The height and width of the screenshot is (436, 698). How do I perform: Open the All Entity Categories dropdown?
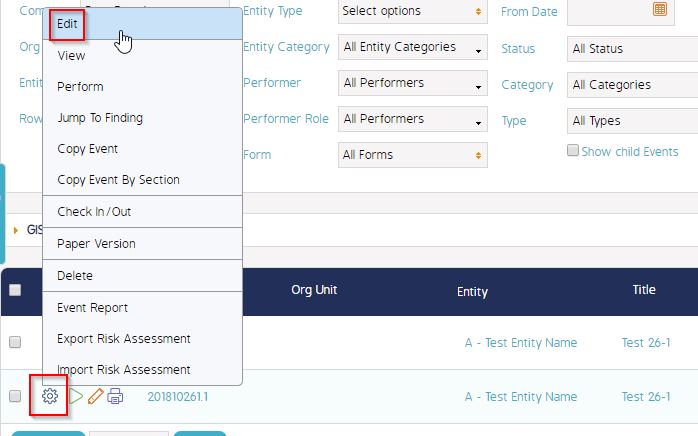click(x=413, y=47)
